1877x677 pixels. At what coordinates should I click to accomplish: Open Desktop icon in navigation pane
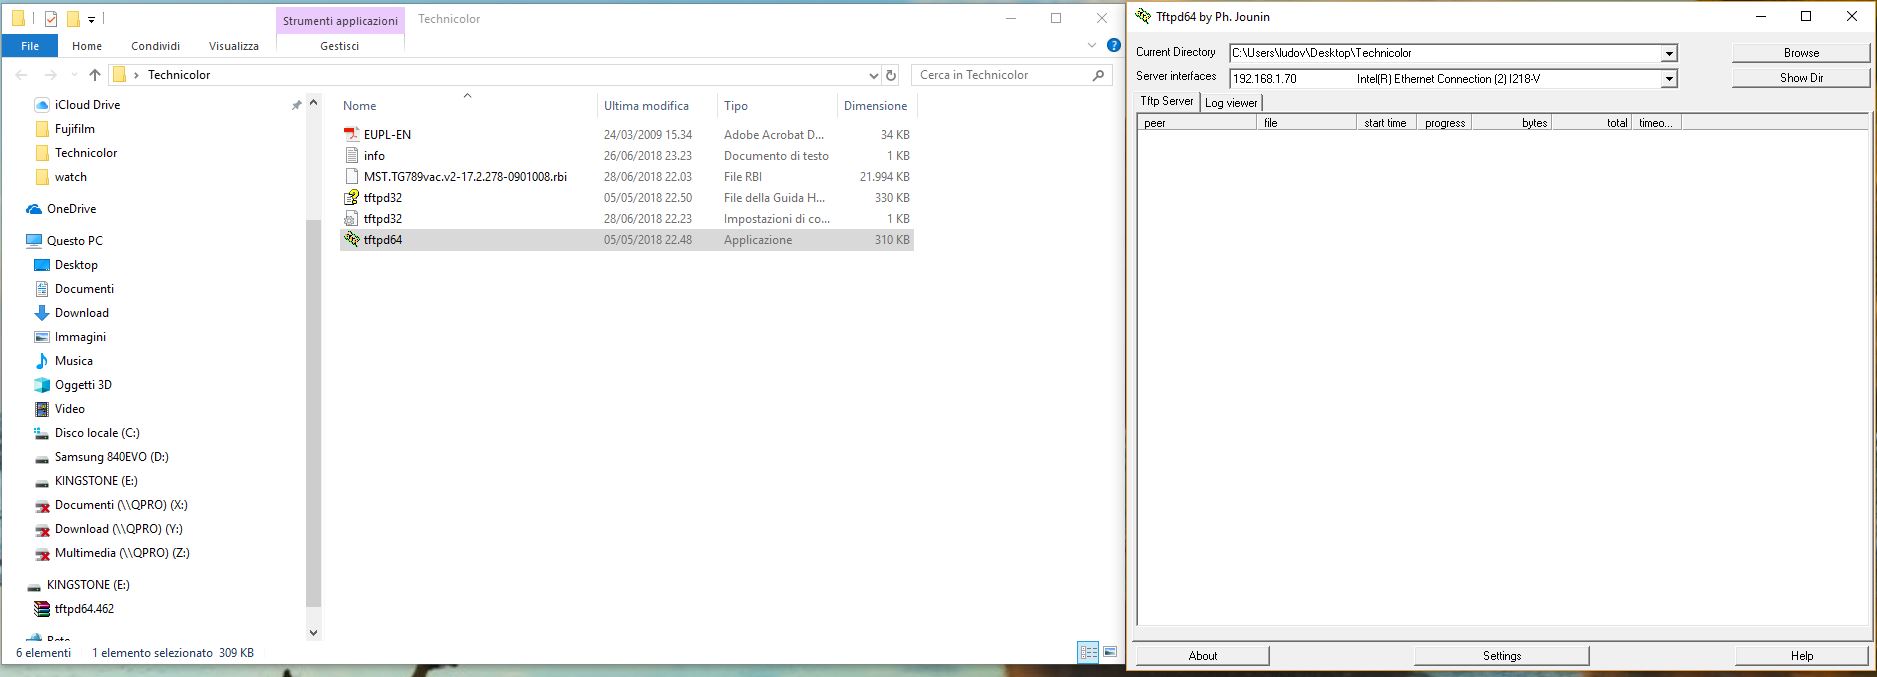[42, 264]
